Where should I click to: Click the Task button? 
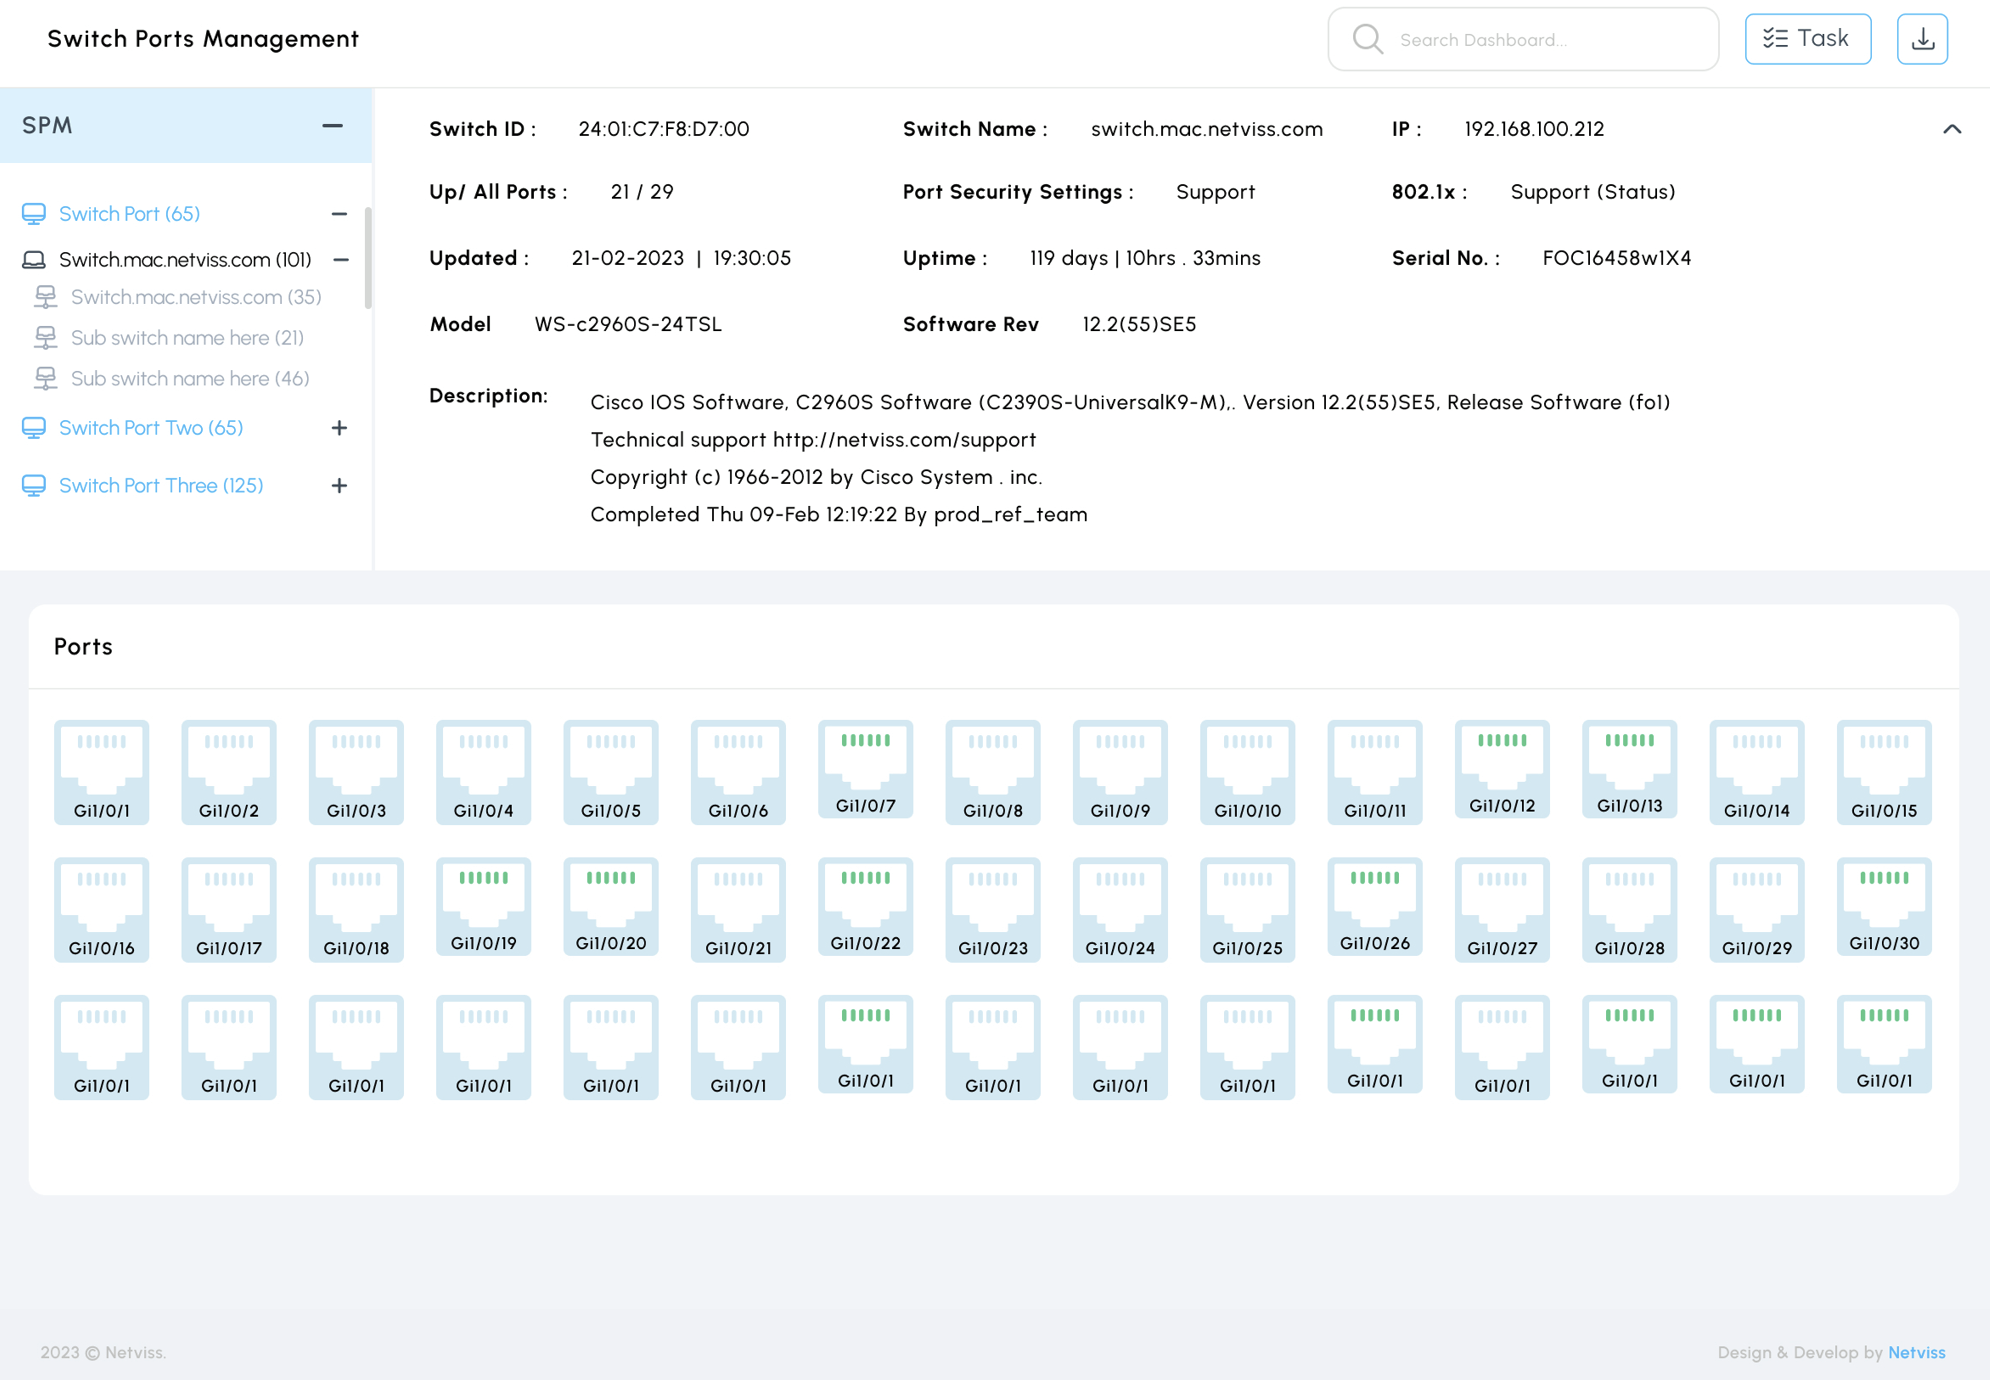(1808, 38)
